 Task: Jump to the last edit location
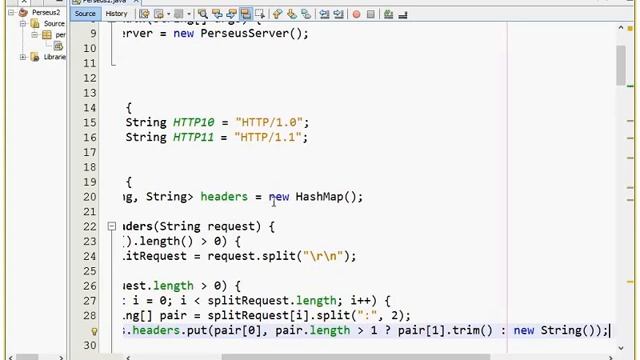click(x=144, y=14)
